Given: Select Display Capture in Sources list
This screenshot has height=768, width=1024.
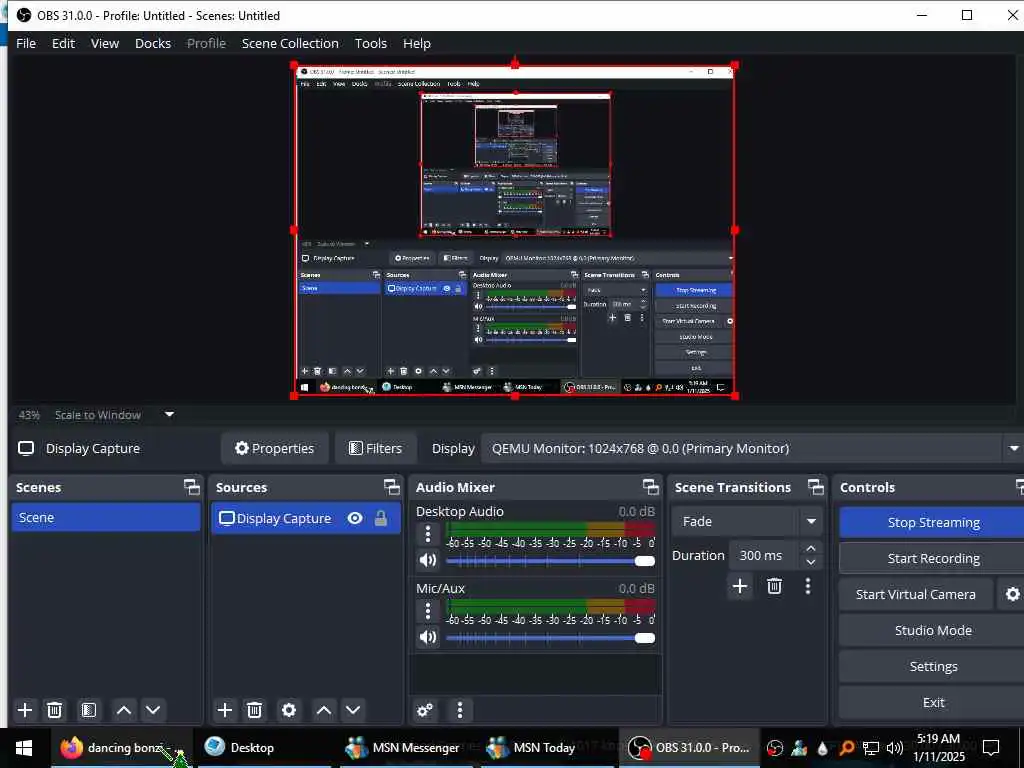Looking at the screenshot, I should point(306,519).
